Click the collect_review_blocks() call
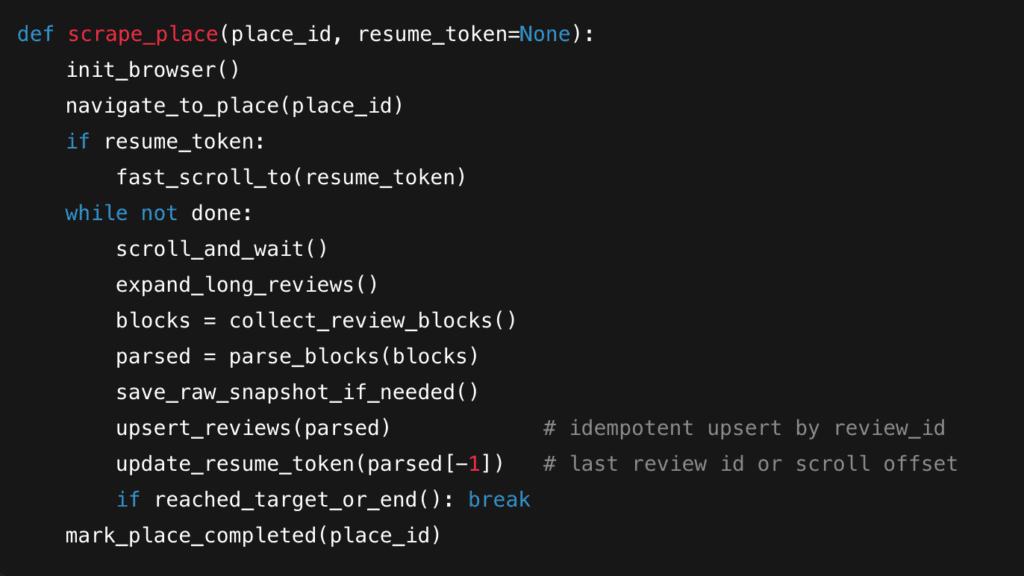Image resolution: width=1024 pixels, height=576 pixels. coord(372,321)
